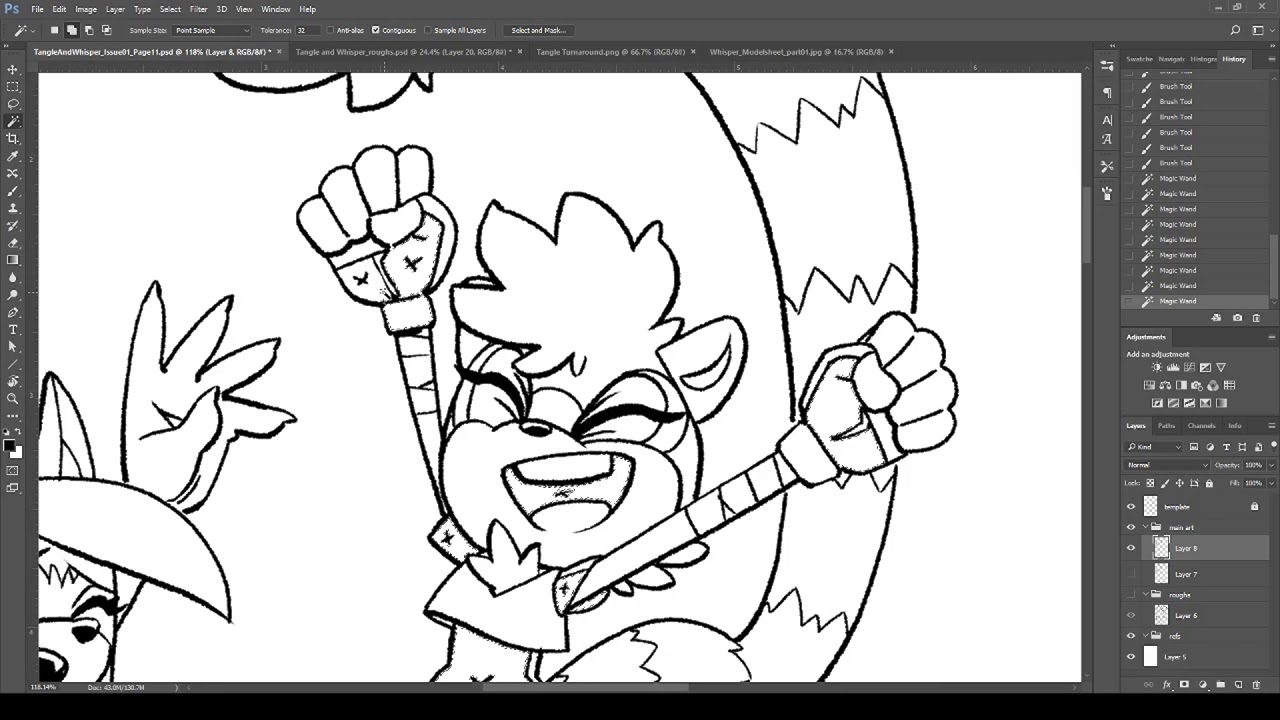Open the blend mode Normal dropdown
1280x720 pixels.
click(1167, 465)
